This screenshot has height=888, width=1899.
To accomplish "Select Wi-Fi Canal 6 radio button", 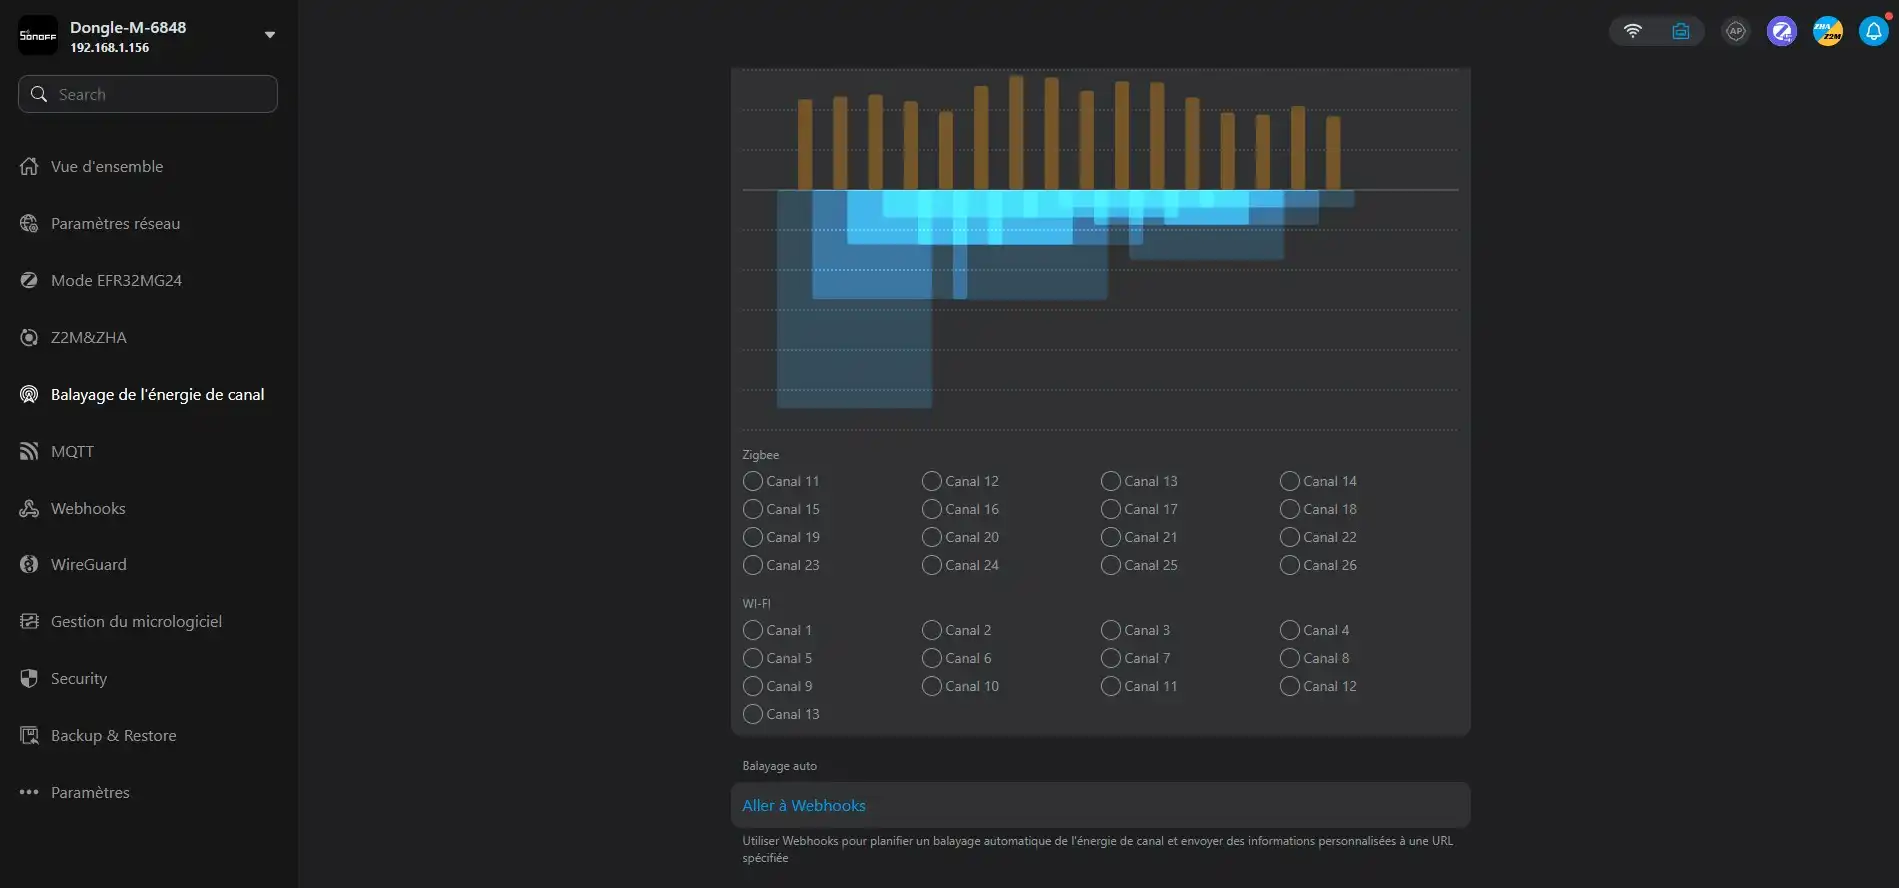I will click(x=931, y=658).
